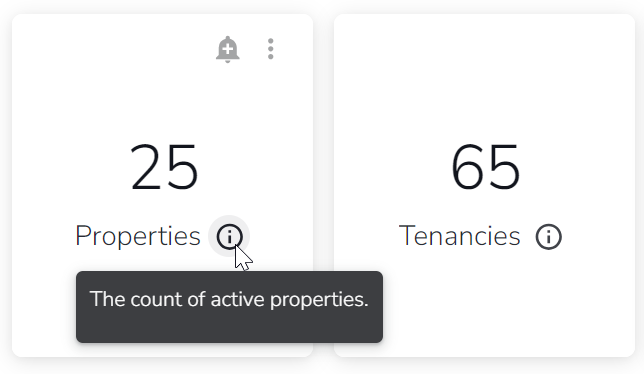This screenshot has height=374, width=644.
Task: Click the dark tooltip box below Properties
Action: pos(229,307)
